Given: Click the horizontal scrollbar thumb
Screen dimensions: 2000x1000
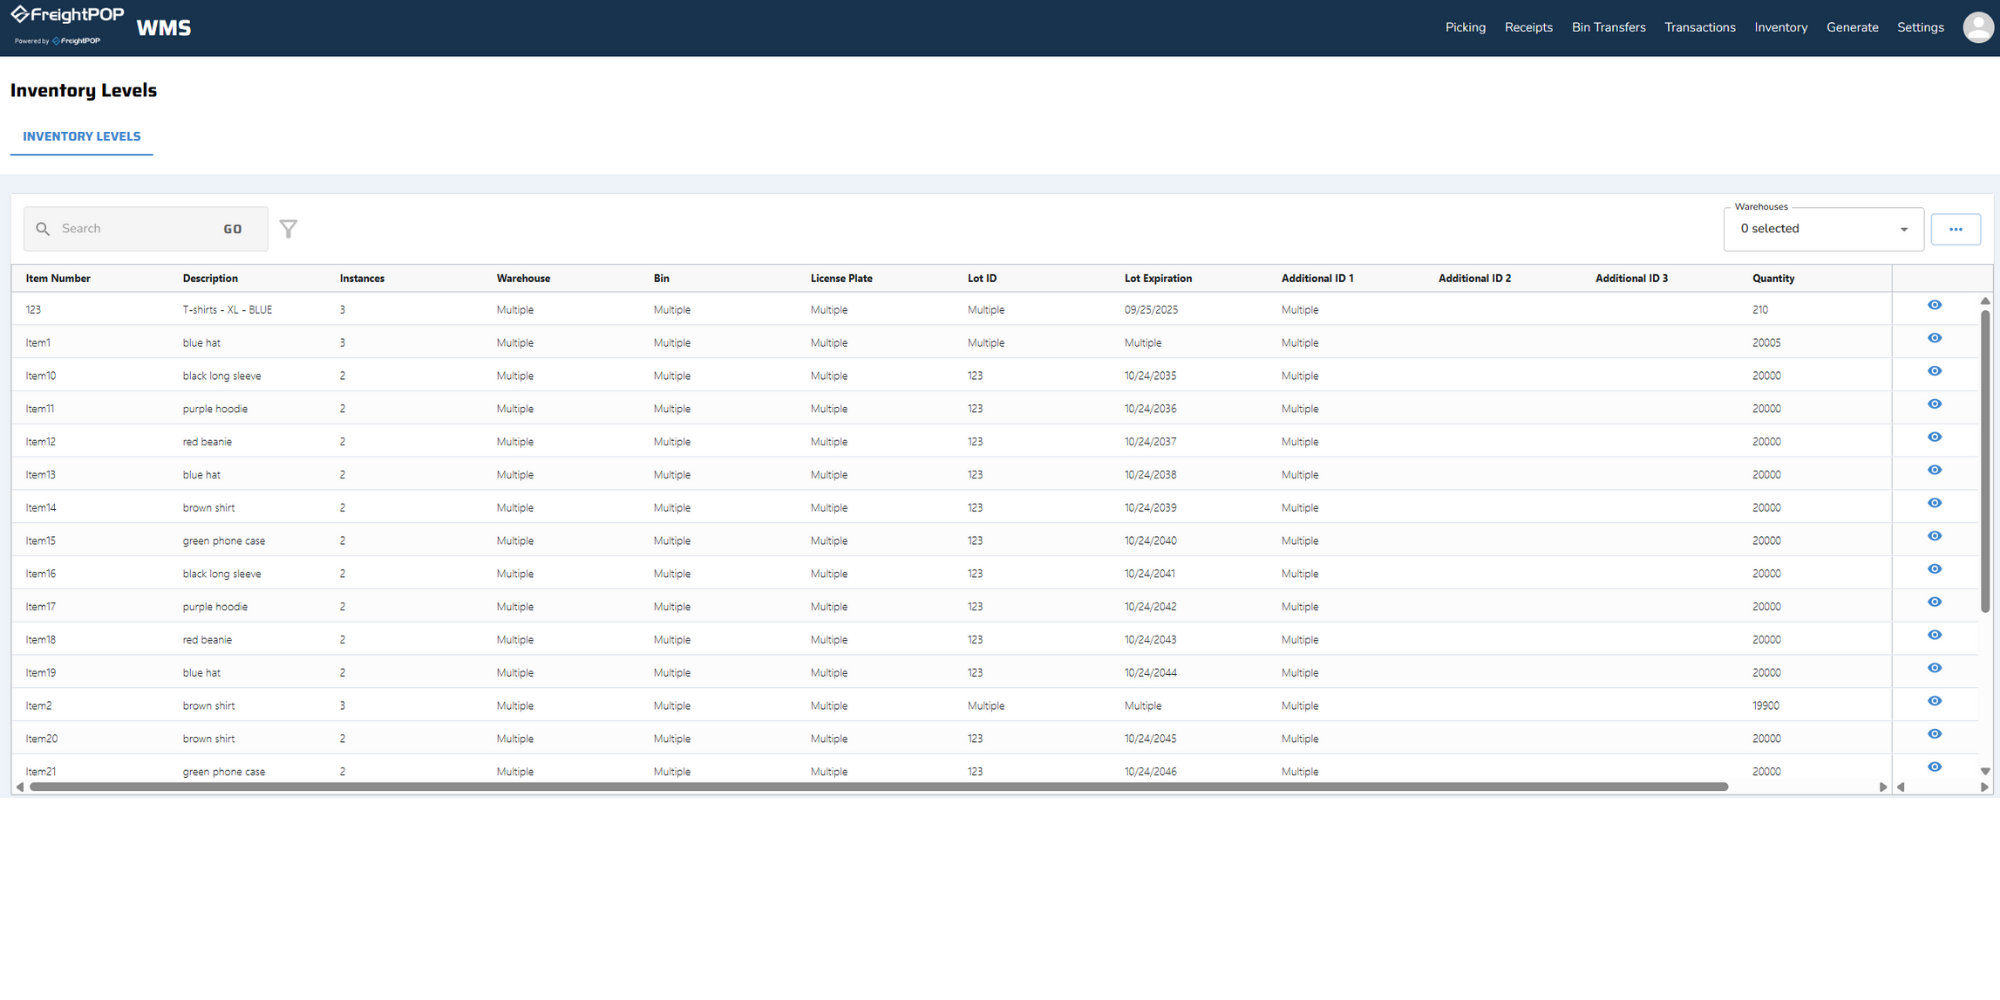Looking at the screenshot, I should click(879, 787).
